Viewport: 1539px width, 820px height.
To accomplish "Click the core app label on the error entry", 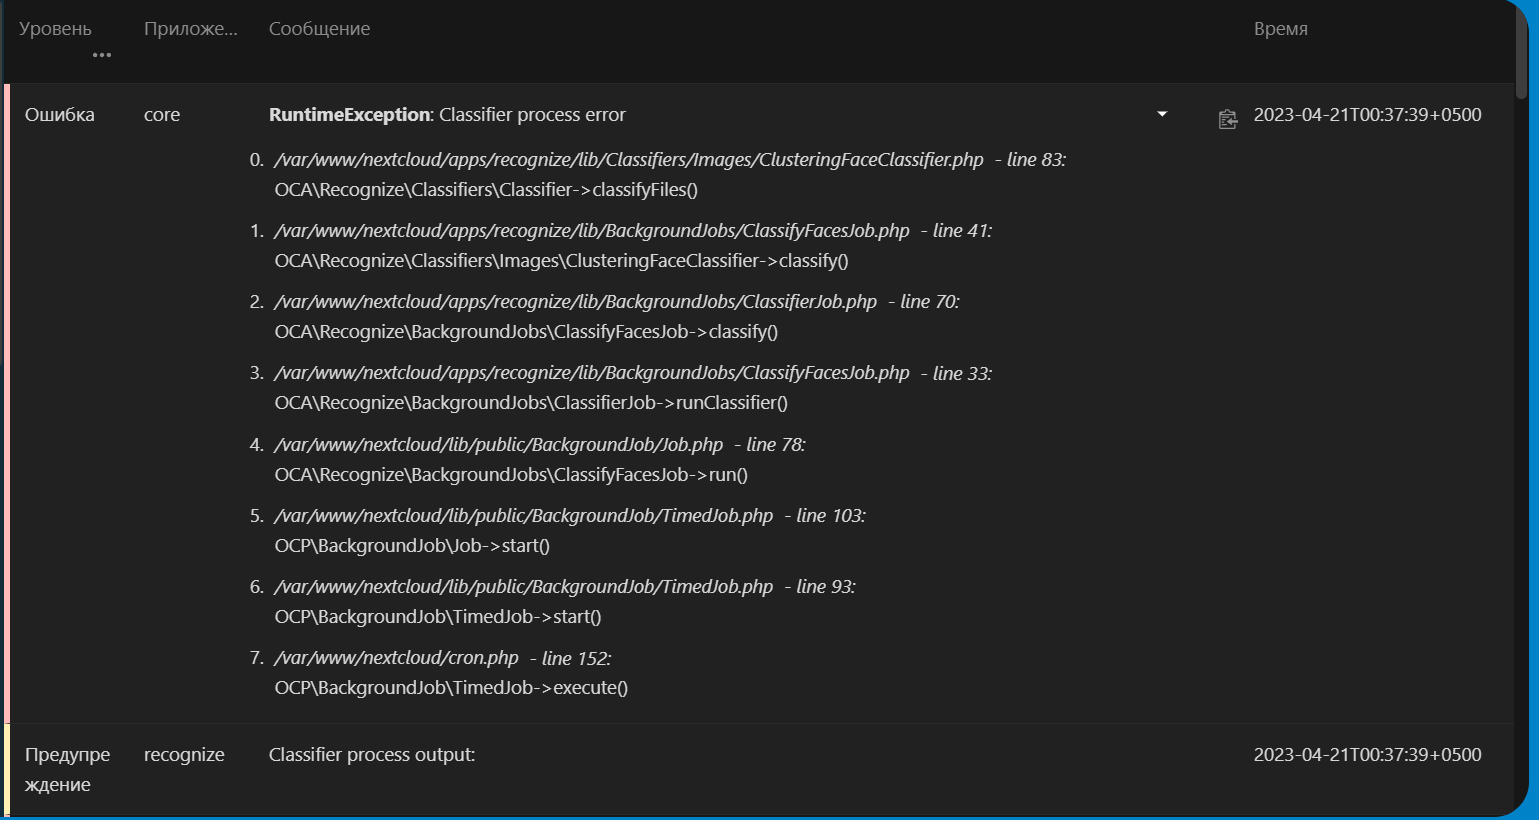I will click(x=161, y=114).
